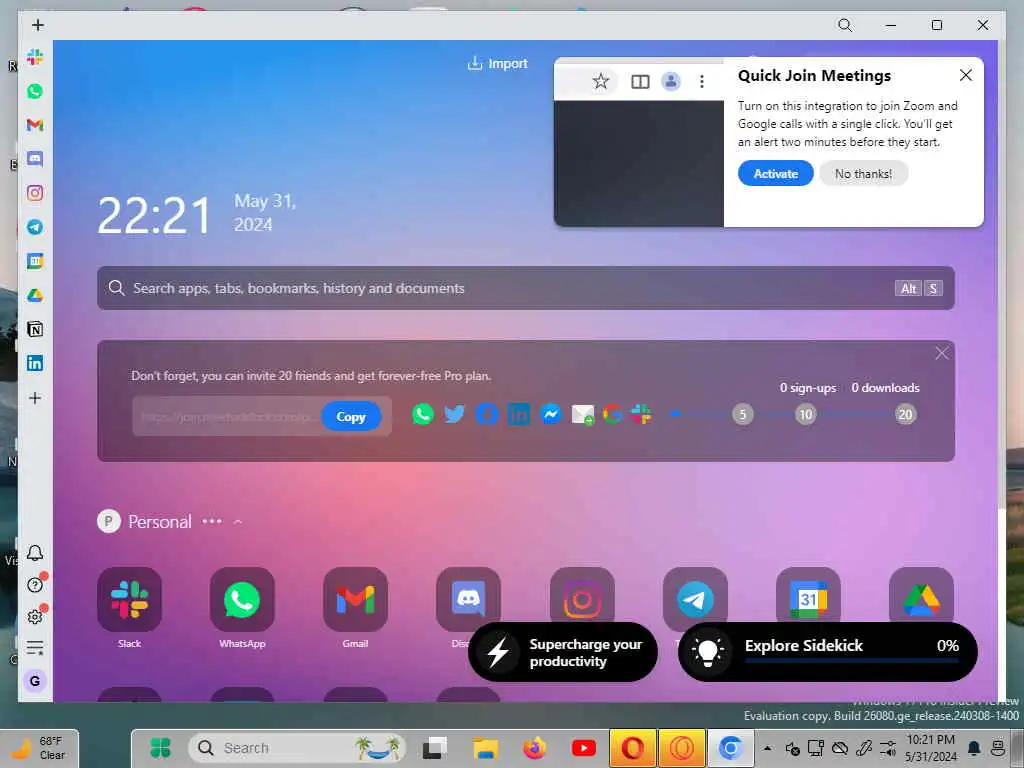This screenshot has width=1024, height=768.
Task: Click the Import link
Action: 498,63
